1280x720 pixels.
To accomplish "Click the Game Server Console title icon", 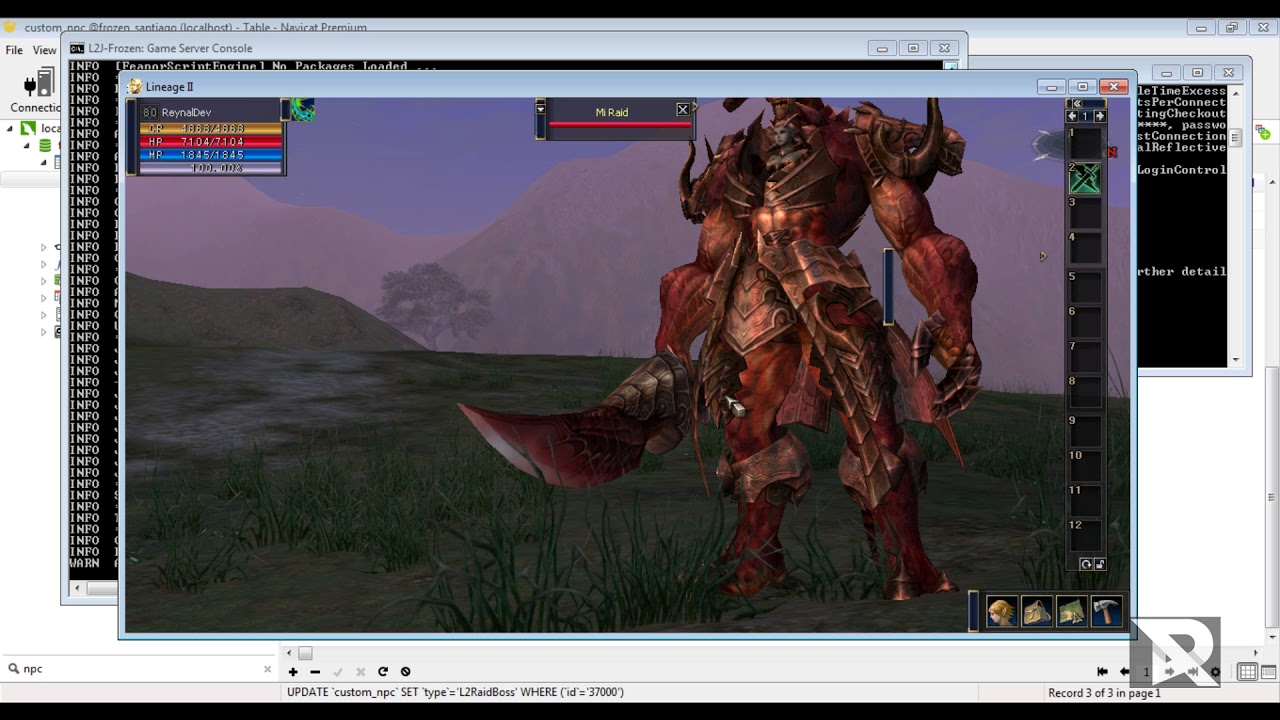I will [77, 48].
